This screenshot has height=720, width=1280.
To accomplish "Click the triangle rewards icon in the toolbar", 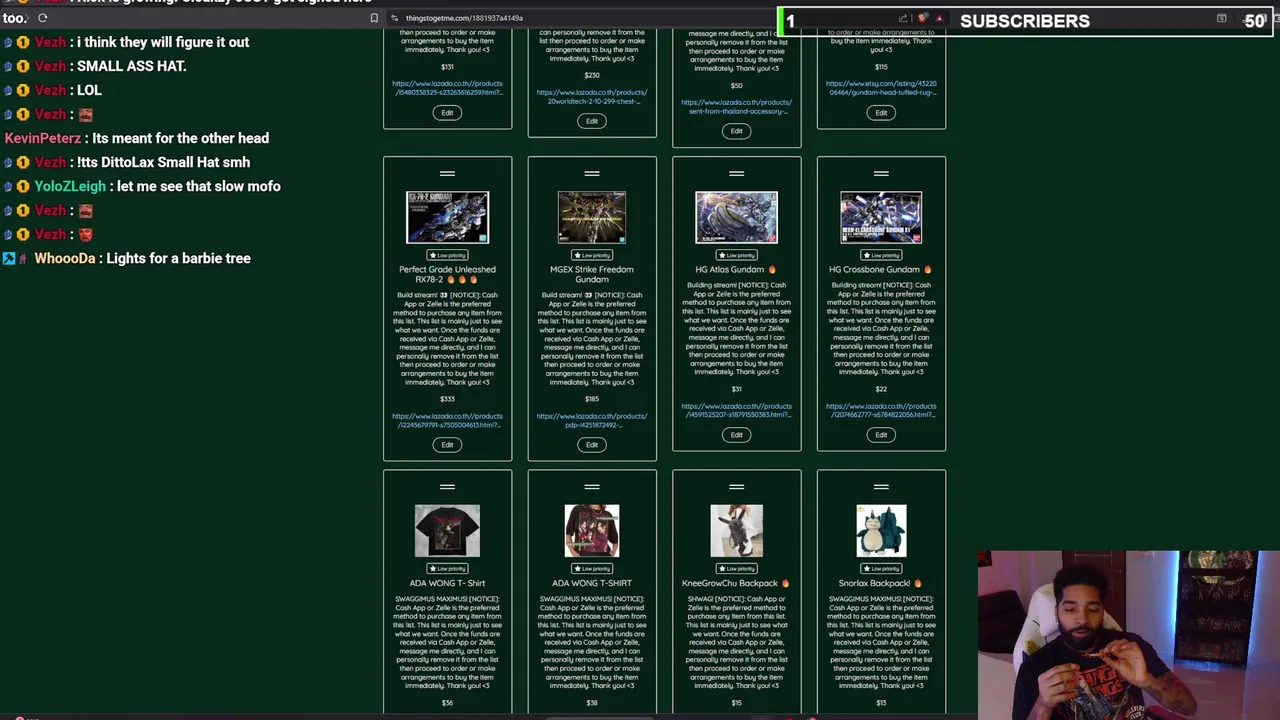I will coord(939,18).
